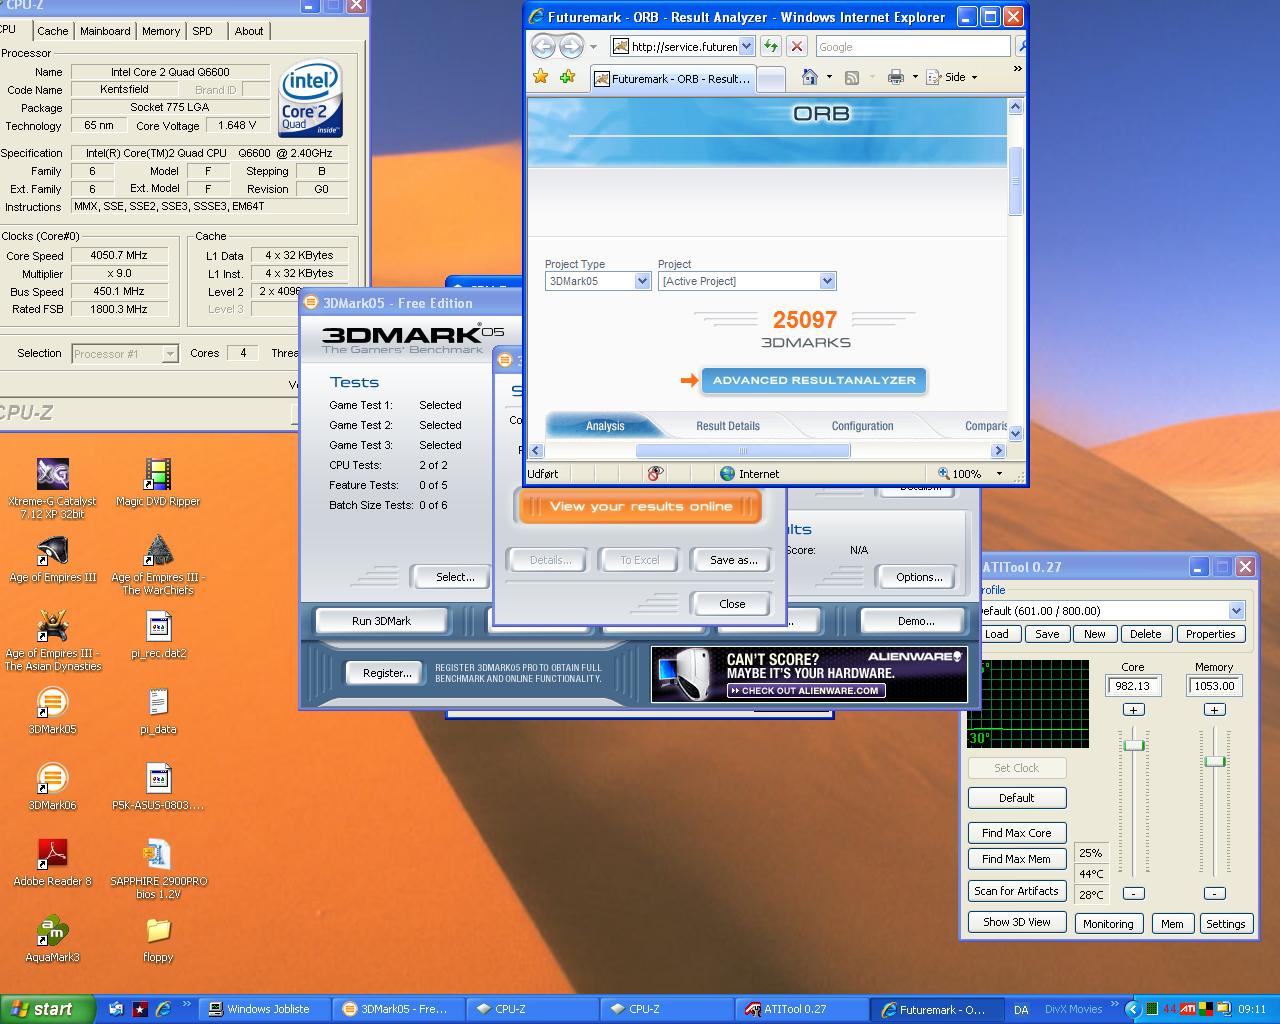The width and height of the screenshot is (1280, 1024).
Task: Click View your results online button
Action: (640, 506)
